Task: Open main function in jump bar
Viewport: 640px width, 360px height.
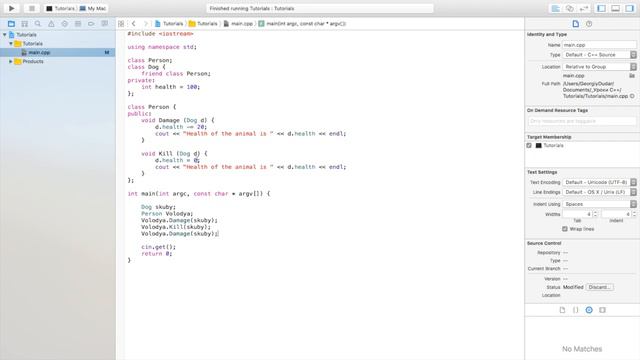Action: pyautogui.click(x=302, y=24)
